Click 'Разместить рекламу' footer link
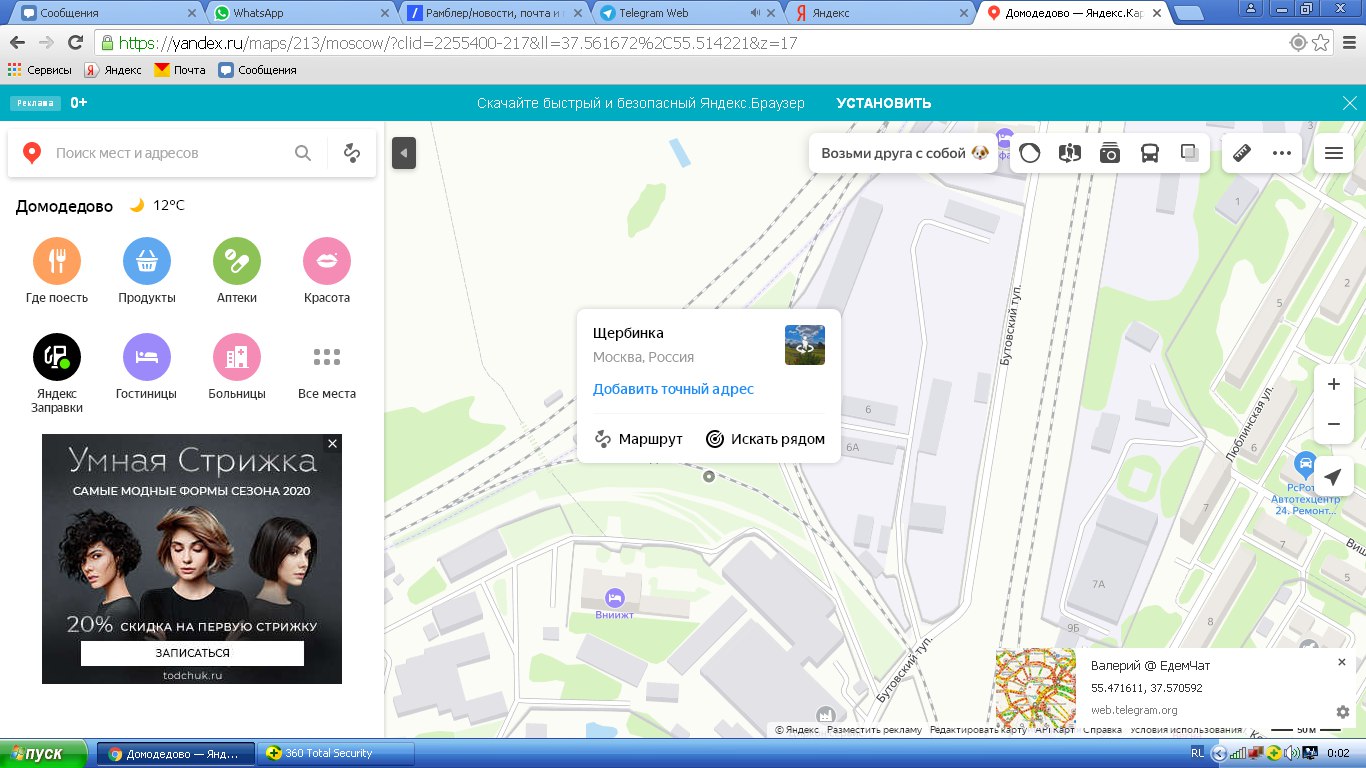The width and height of the screenshot is (1366, 768). [x=874, y=730]
